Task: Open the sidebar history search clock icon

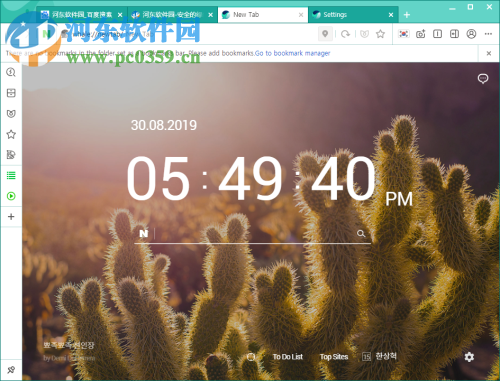Action: coord(11,72)
